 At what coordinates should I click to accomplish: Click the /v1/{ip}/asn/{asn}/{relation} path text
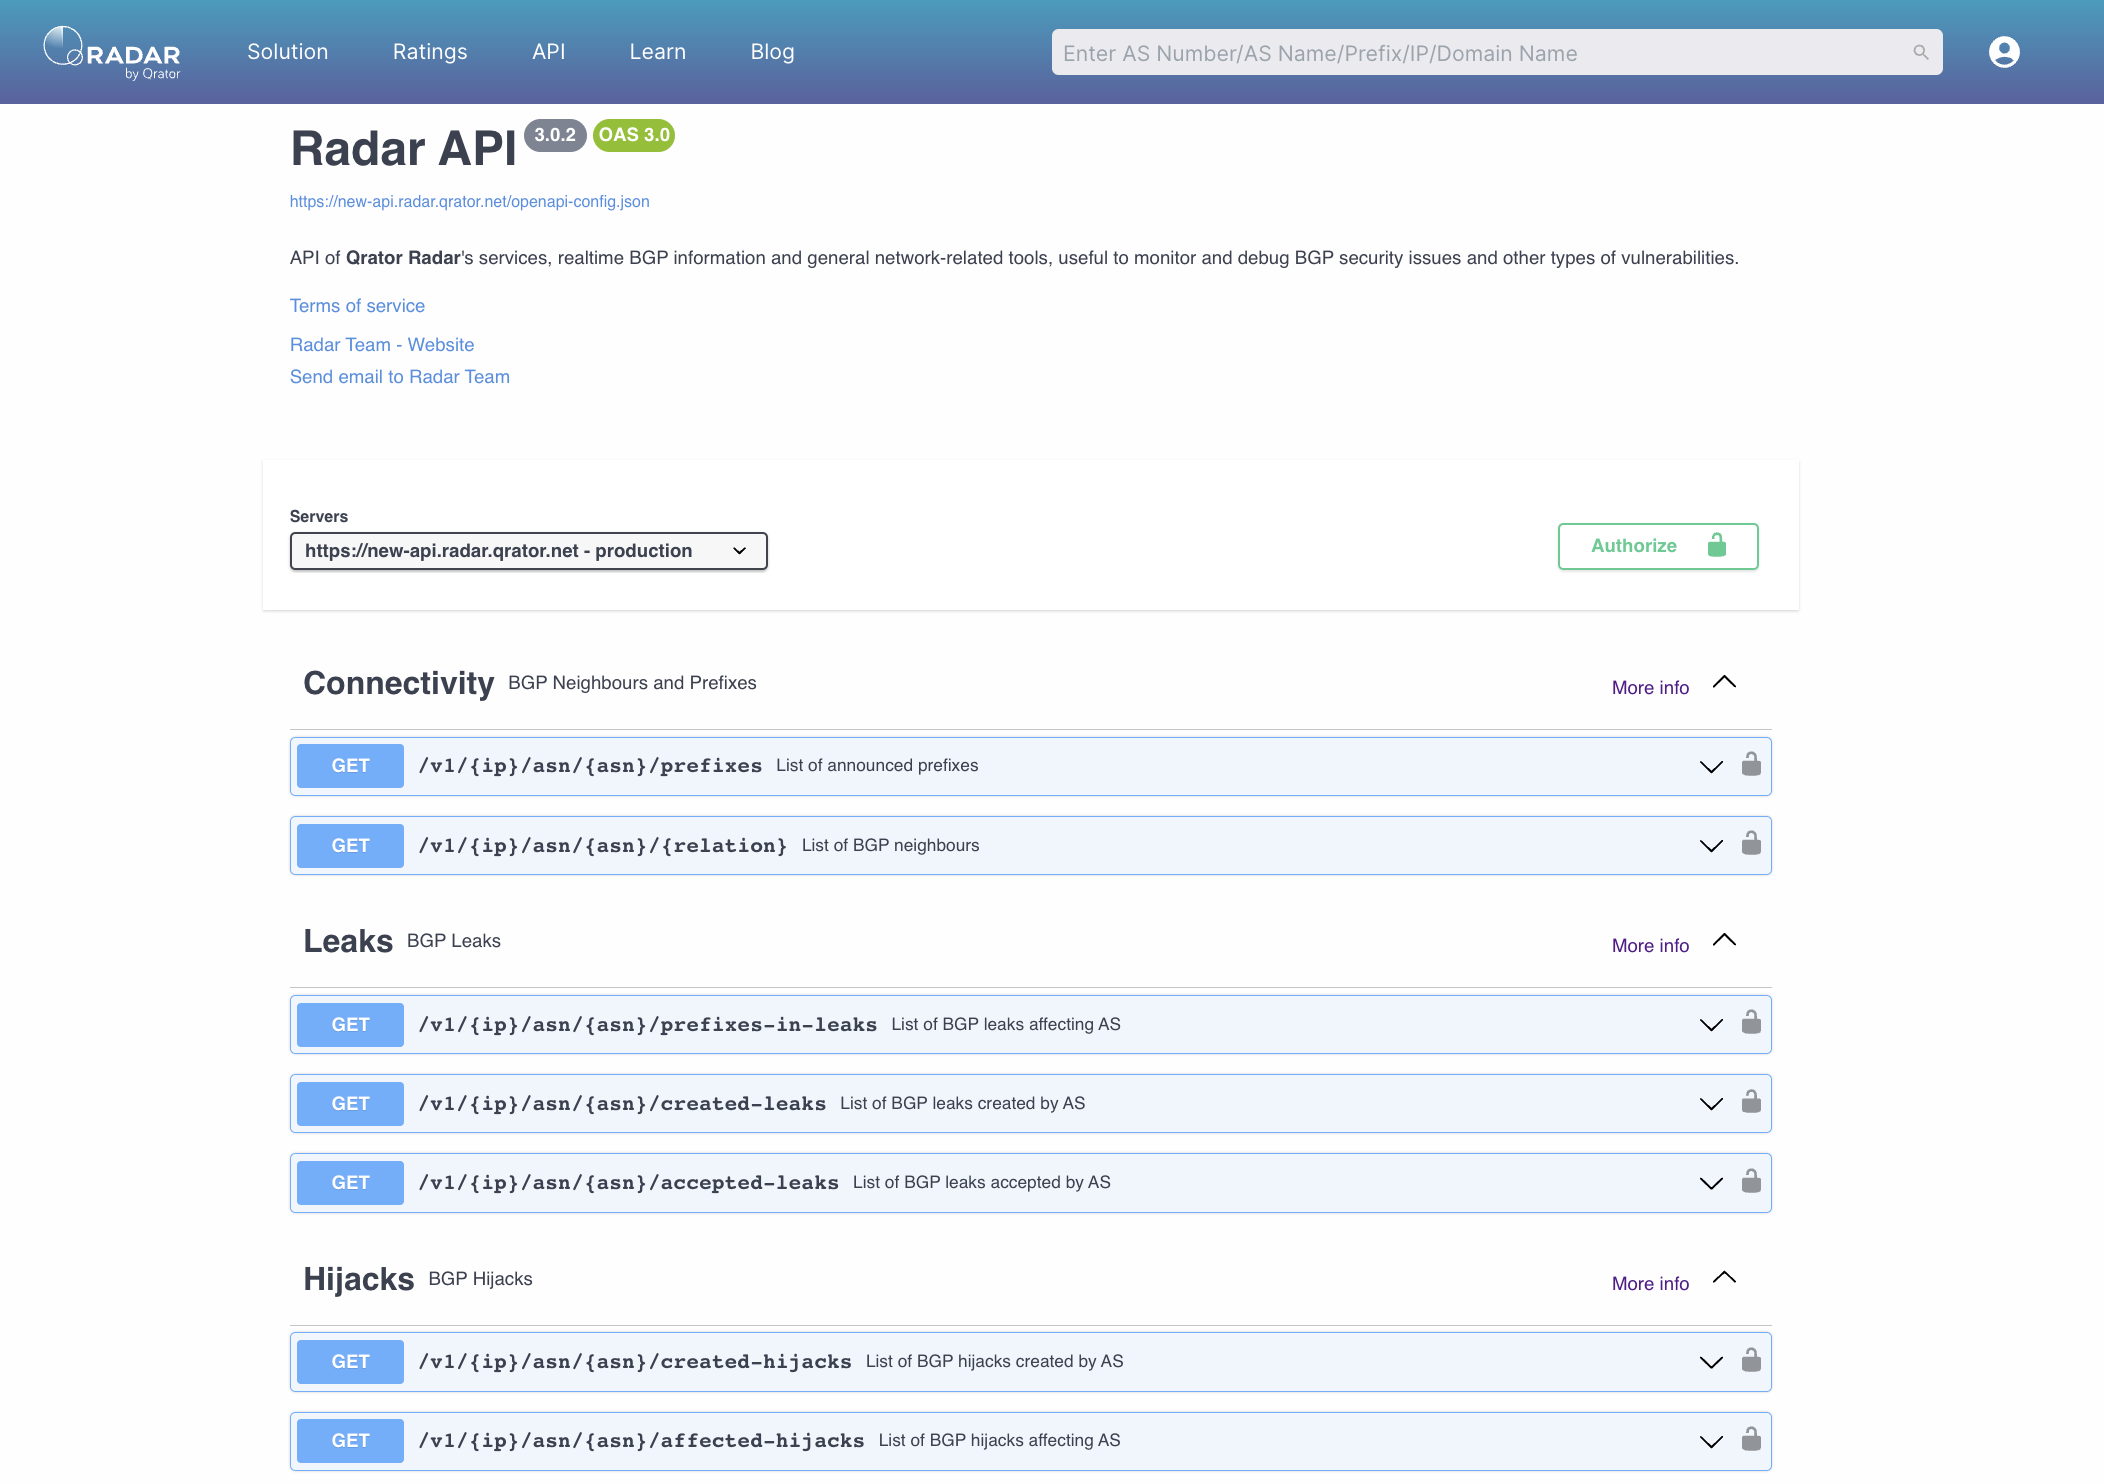(x=603, y=846)
